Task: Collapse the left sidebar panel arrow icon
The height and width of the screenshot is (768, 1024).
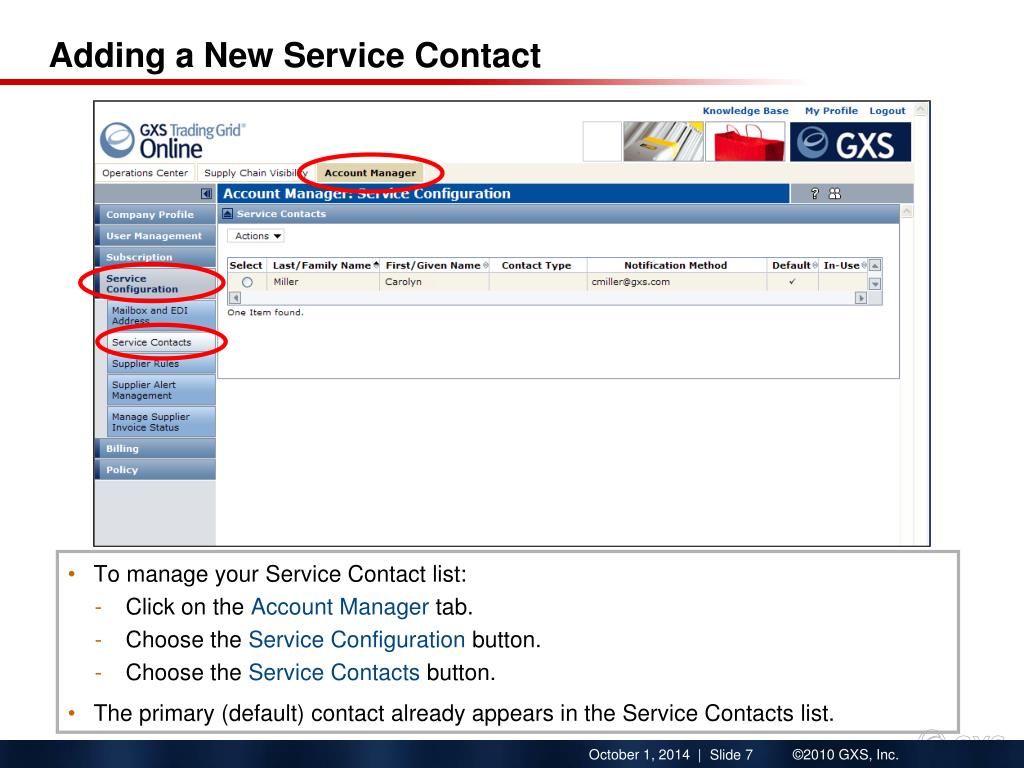Action: point(206,193)
